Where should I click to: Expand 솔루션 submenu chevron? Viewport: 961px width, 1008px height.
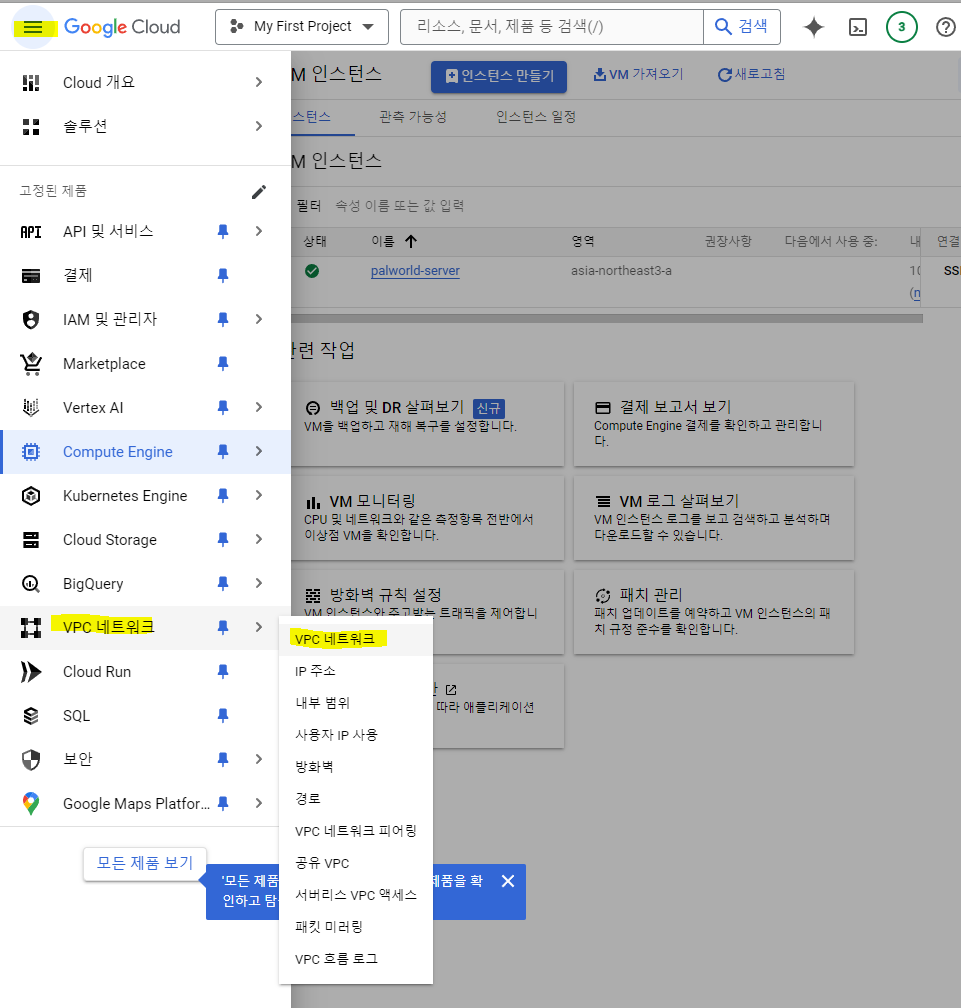(x=258, y=126)
